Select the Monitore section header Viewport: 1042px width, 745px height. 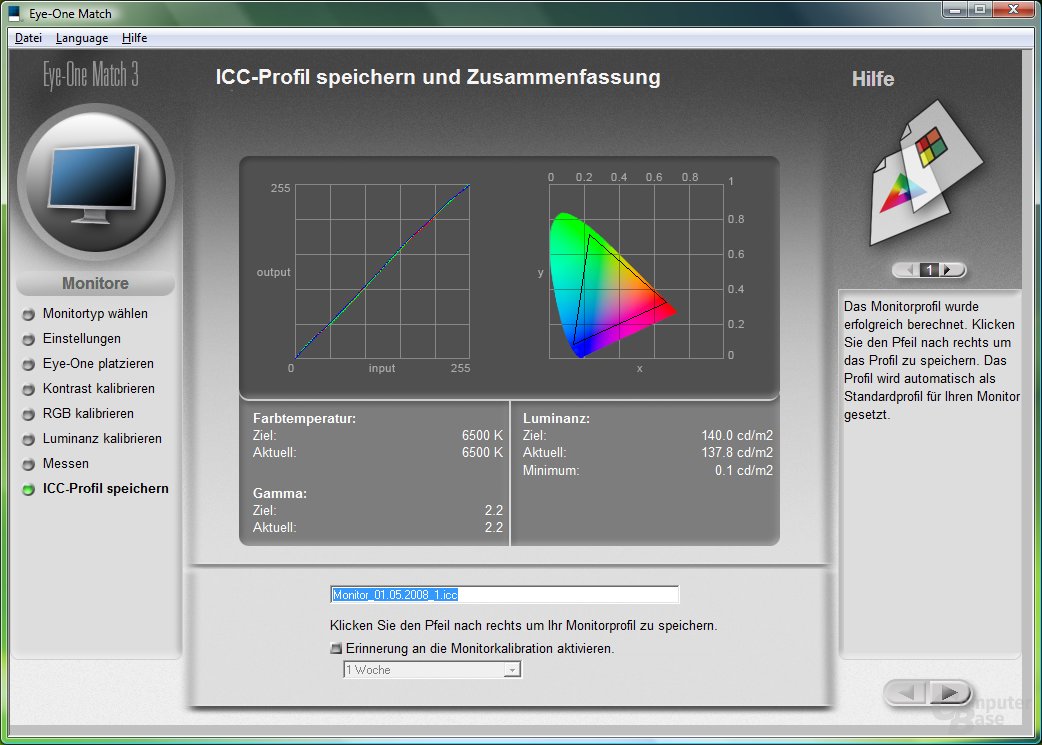tap(95, 283)
